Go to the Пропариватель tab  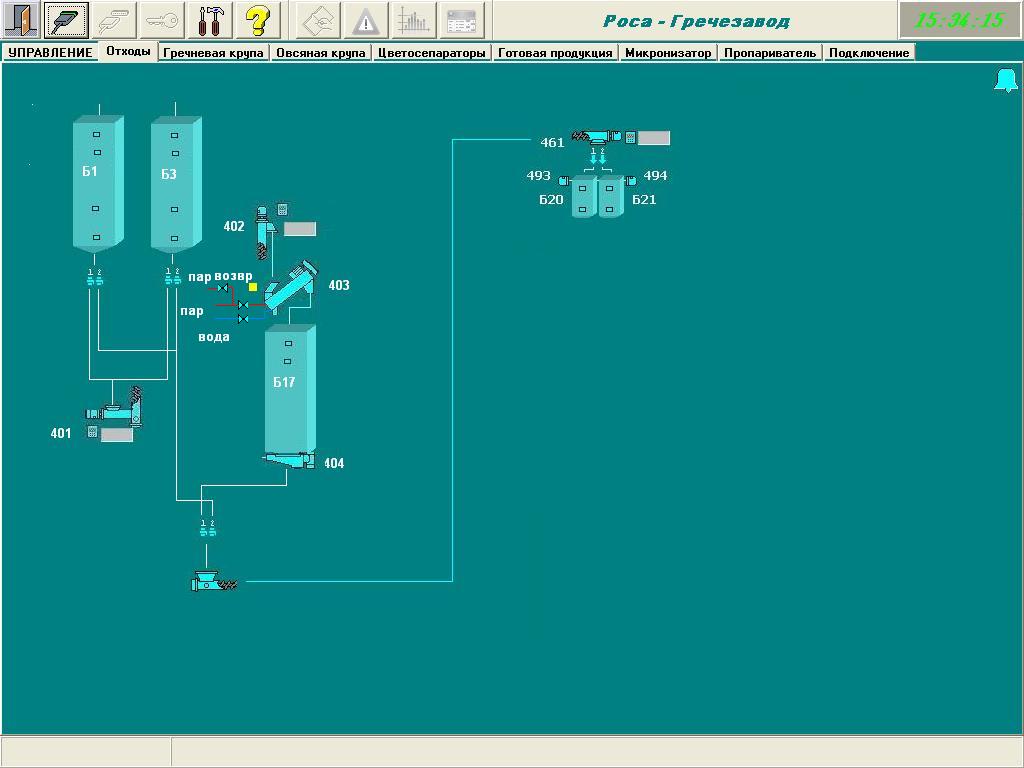click(x=770, y=53)
